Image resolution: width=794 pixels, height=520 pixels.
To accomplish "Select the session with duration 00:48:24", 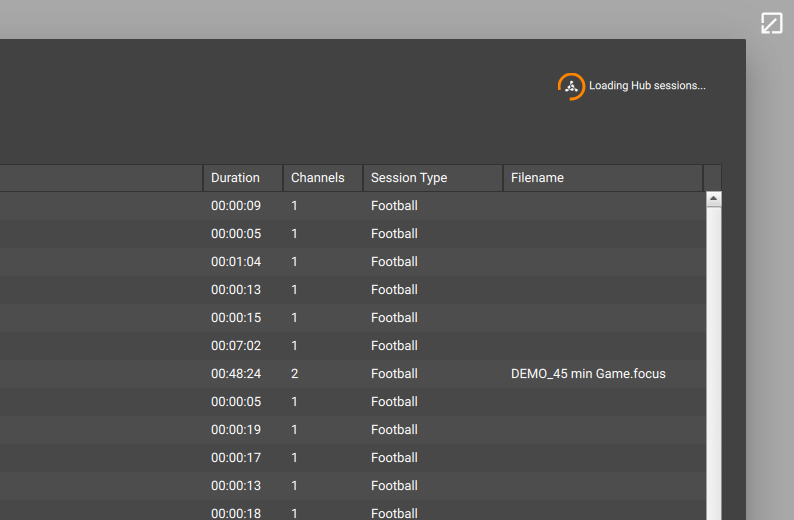I will coord(352,374).
